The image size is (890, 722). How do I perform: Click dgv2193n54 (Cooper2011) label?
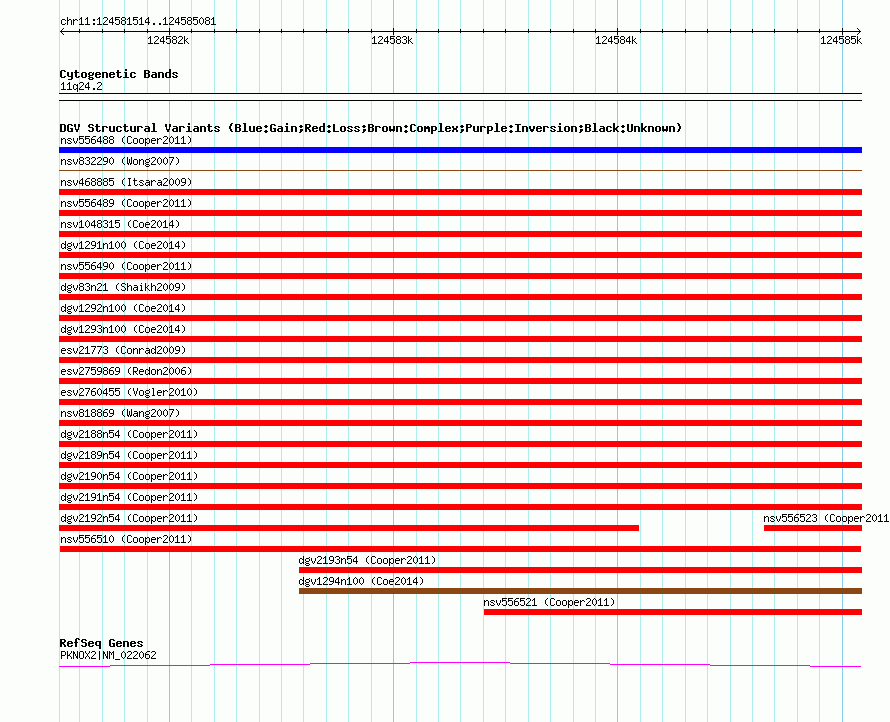pyautogui.click(x=367, y=560)
